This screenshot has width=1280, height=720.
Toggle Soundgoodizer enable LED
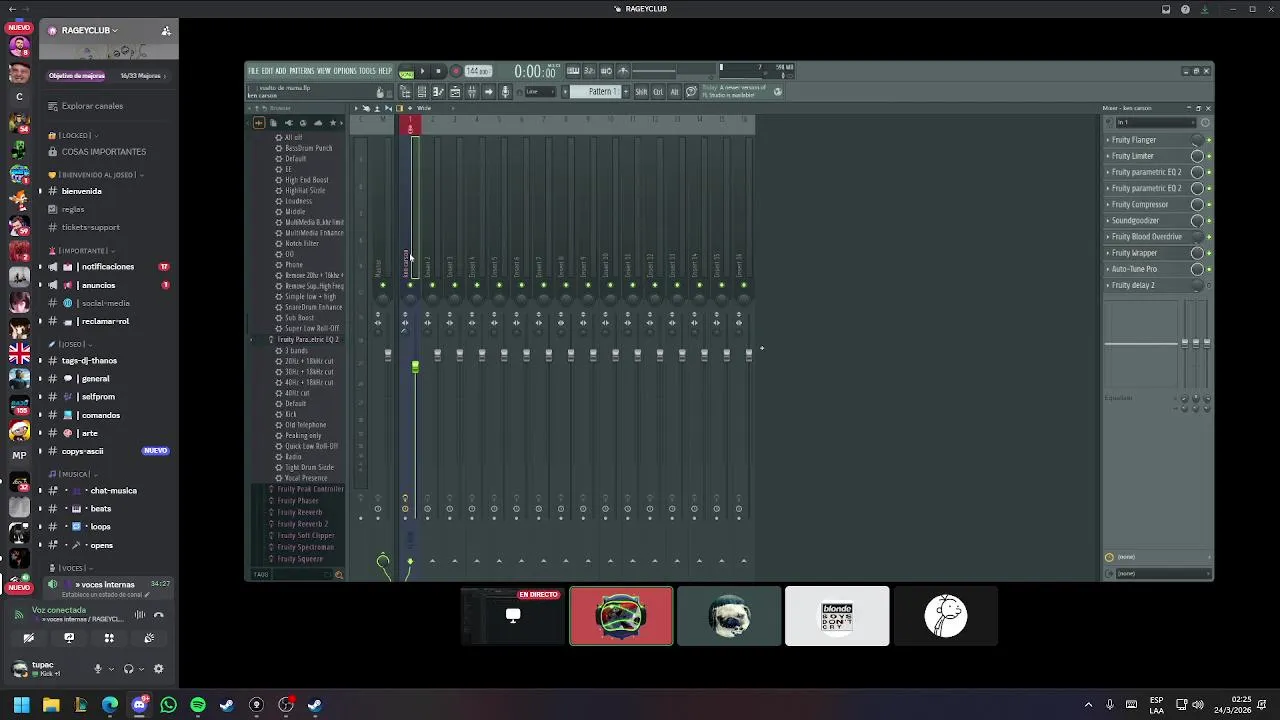[1209, 221]
